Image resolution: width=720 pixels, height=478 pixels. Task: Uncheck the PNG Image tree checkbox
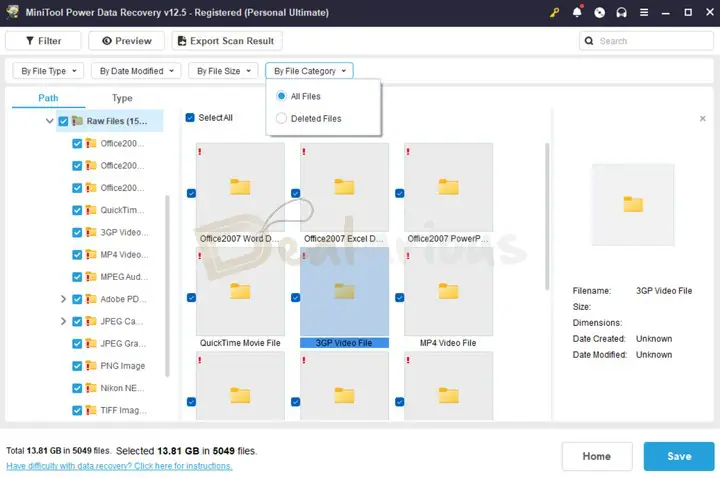click(x=78, y=366)
